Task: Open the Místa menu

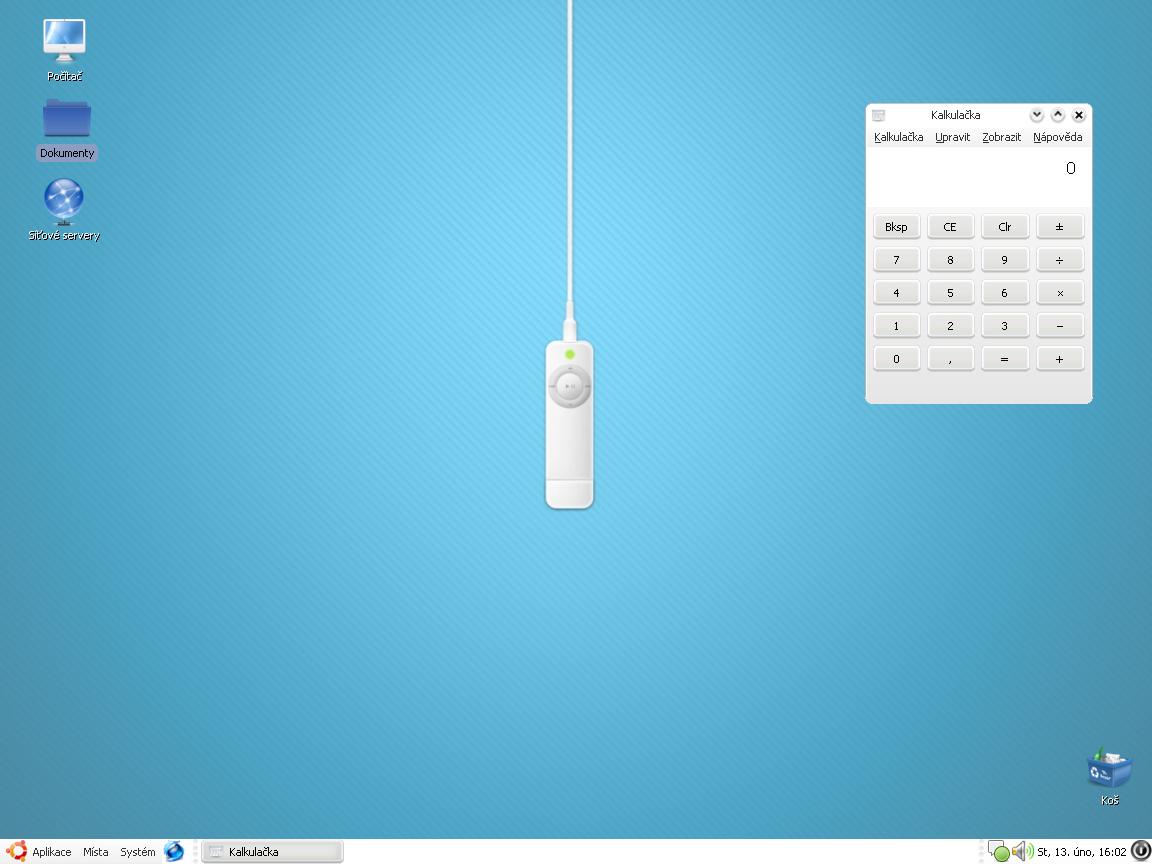Action: [x=96, y=852]
